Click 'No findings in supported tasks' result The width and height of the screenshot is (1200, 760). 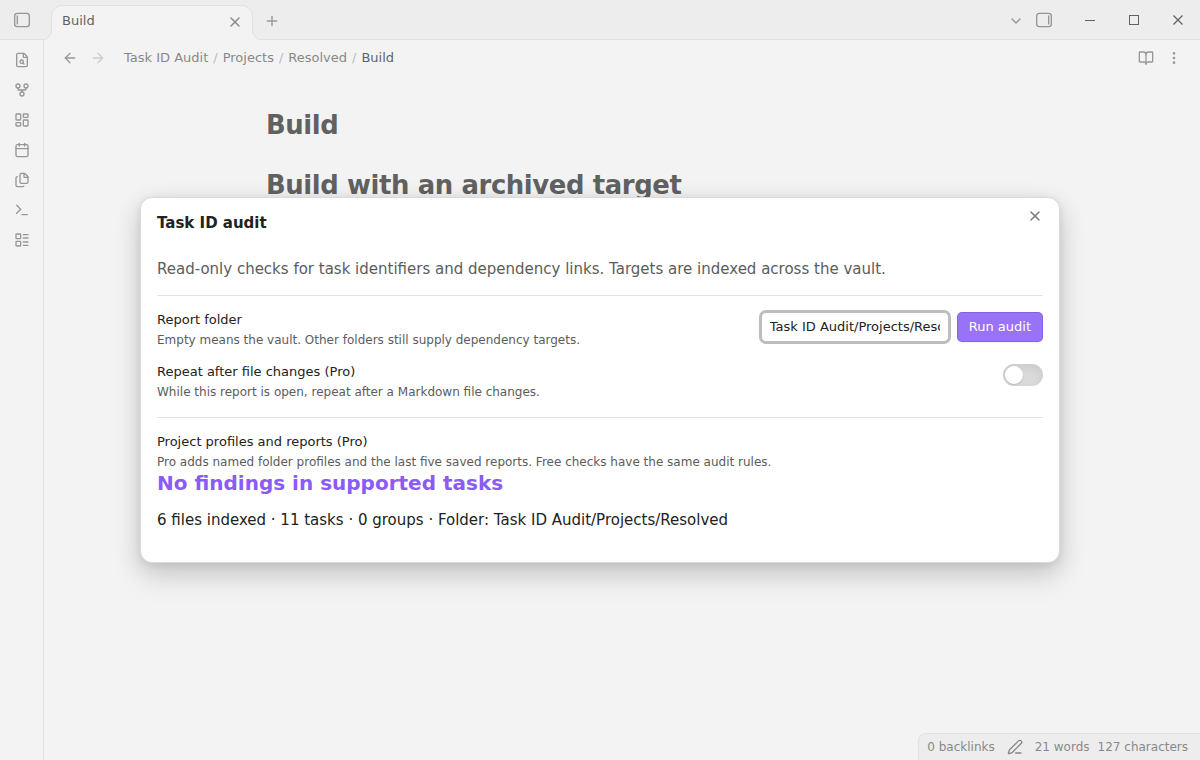330,483
